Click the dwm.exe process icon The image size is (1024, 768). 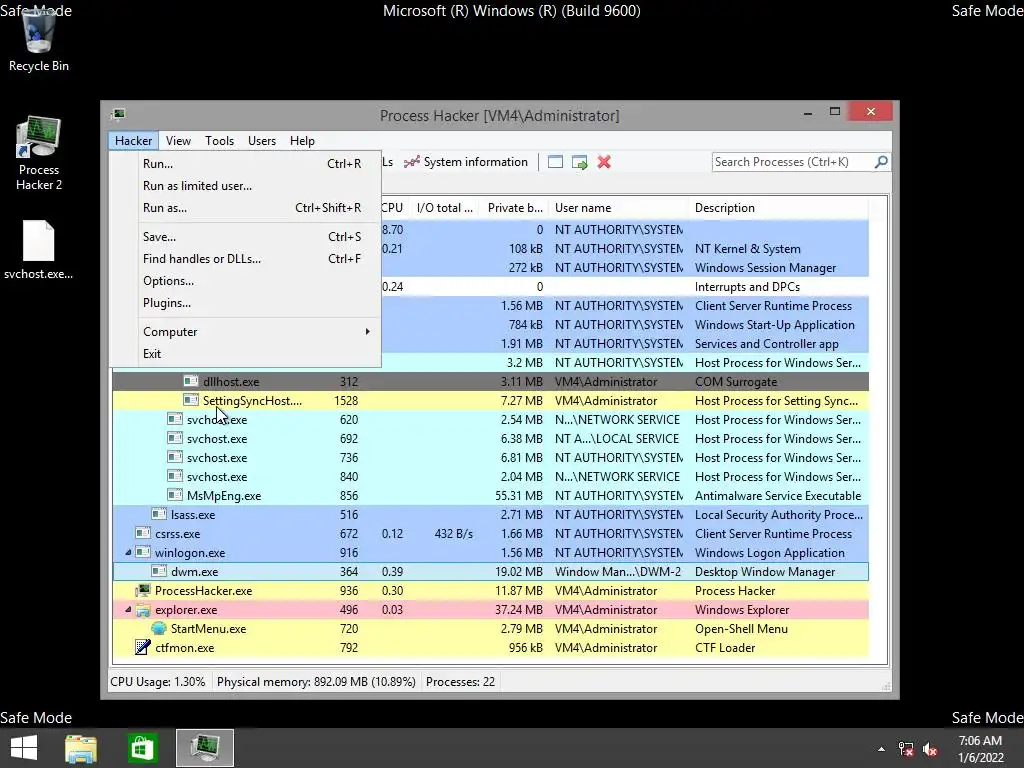coord(159,571)
